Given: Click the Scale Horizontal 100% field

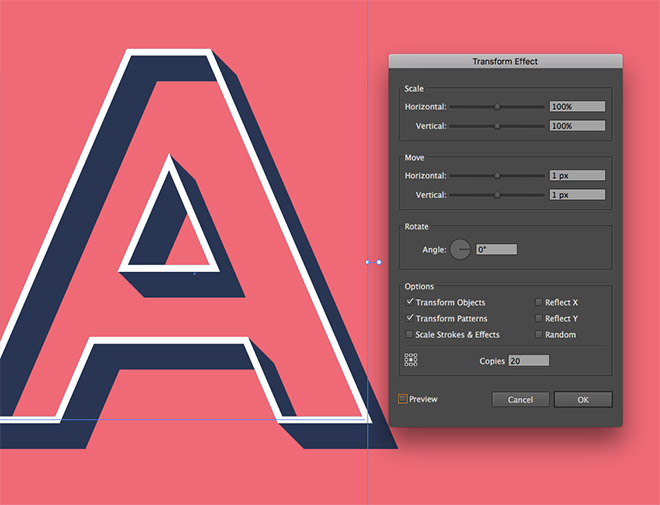Looking at the screenshot, I should coord(577,106).
